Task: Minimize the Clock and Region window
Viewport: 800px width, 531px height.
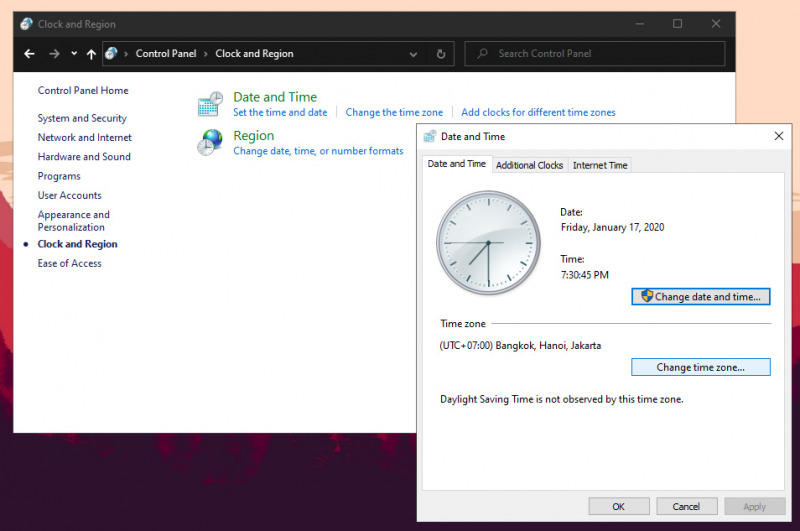Action: click(x=640, y=23)
